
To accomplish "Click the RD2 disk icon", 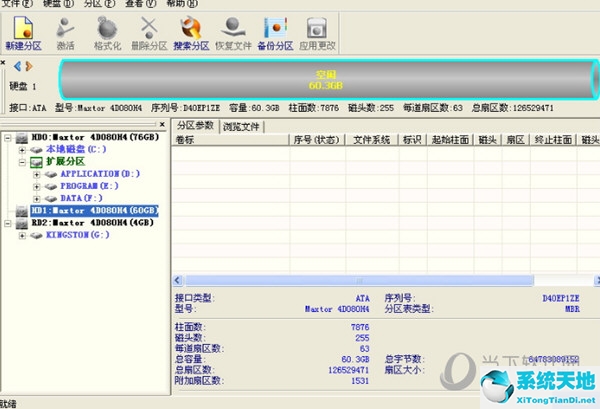I will (x=22, y=223).
